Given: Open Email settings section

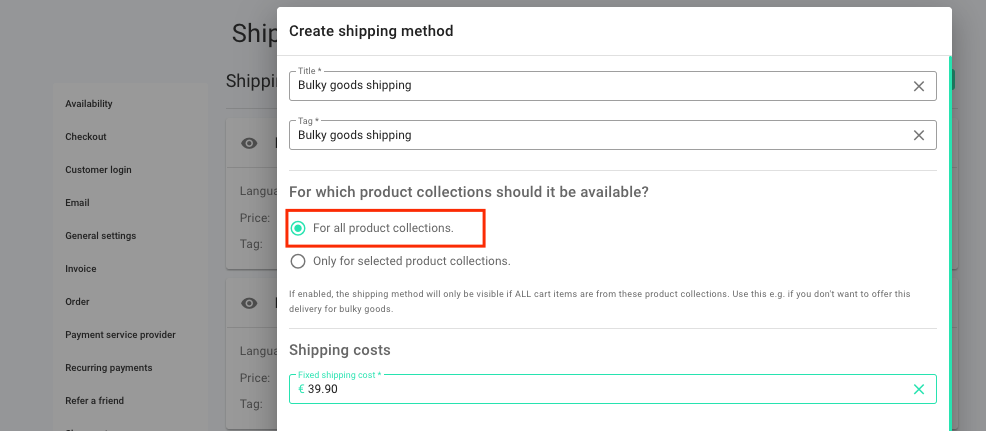Looking at the screenshot, I should pos(77,203).
